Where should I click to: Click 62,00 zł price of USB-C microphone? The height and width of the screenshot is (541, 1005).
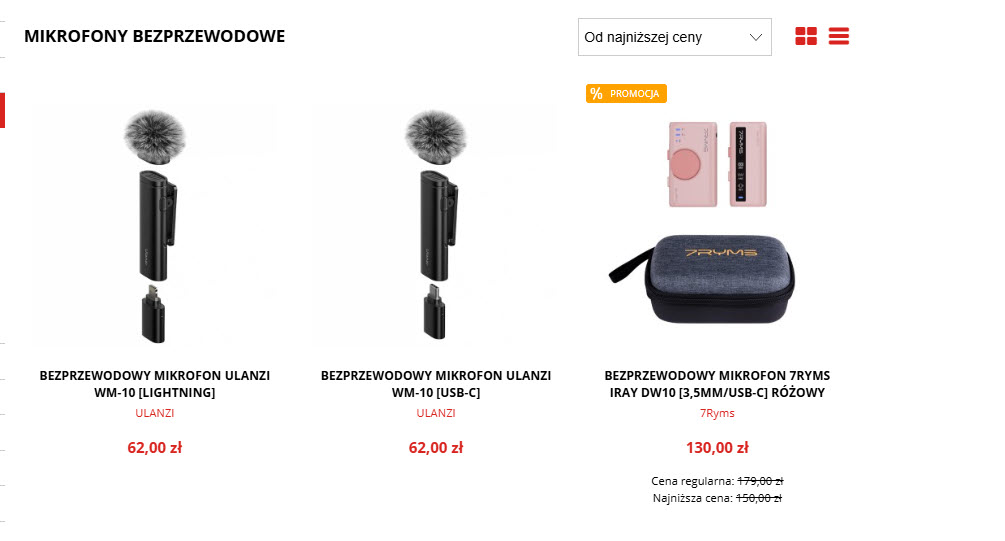tap(436, 447)
